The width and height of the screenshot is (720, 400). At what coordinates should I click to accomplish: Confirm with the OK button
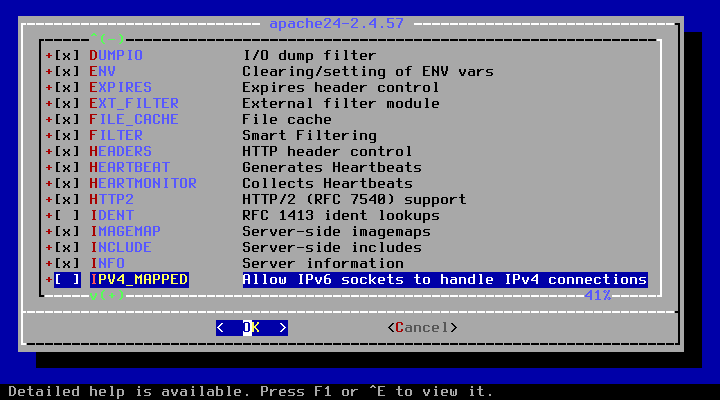tap(252, 328)
